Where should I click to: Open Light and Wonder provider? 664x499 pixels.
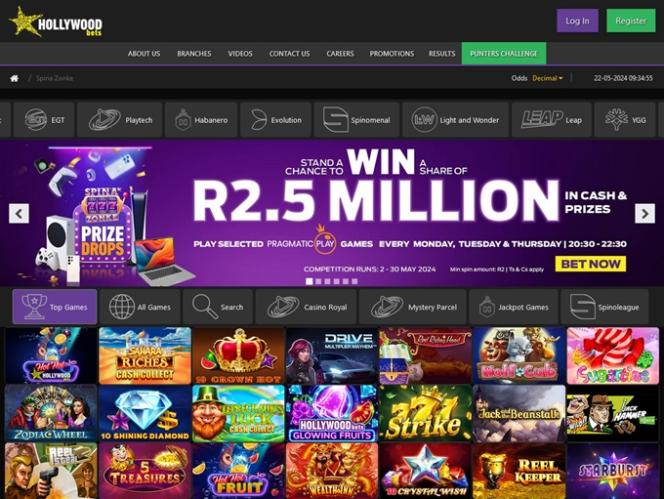click(x=455, y=120)
